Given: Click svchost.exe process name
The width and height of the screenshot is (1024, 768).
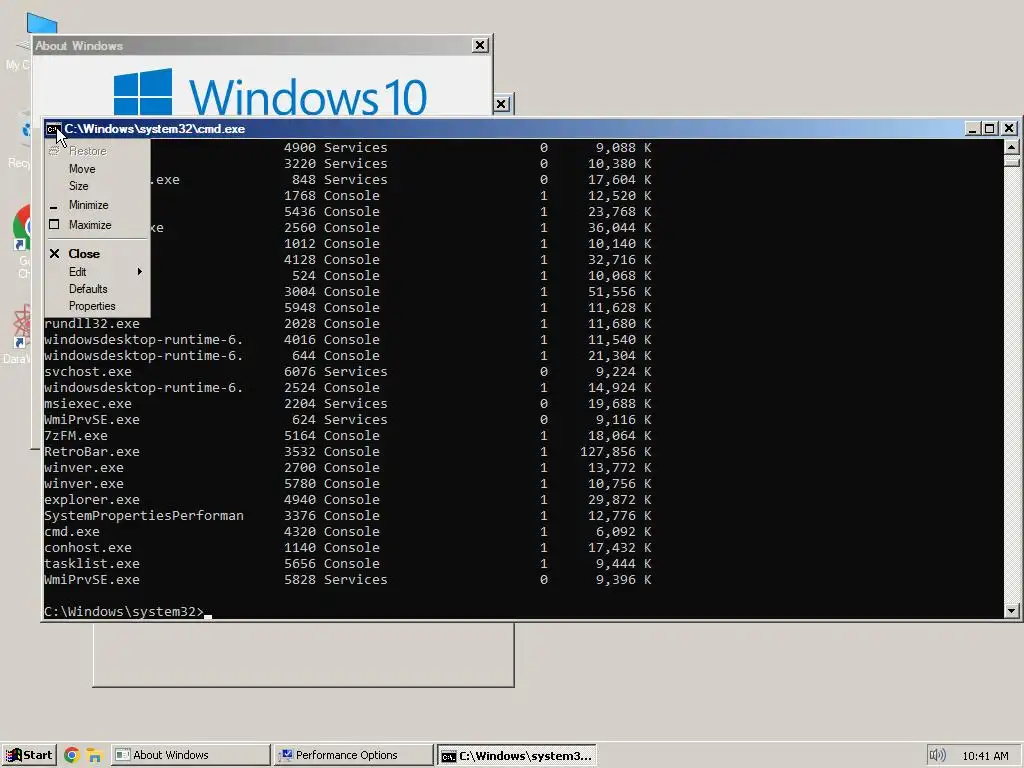Looking at the screenshot, I should (x=88, y=372).
